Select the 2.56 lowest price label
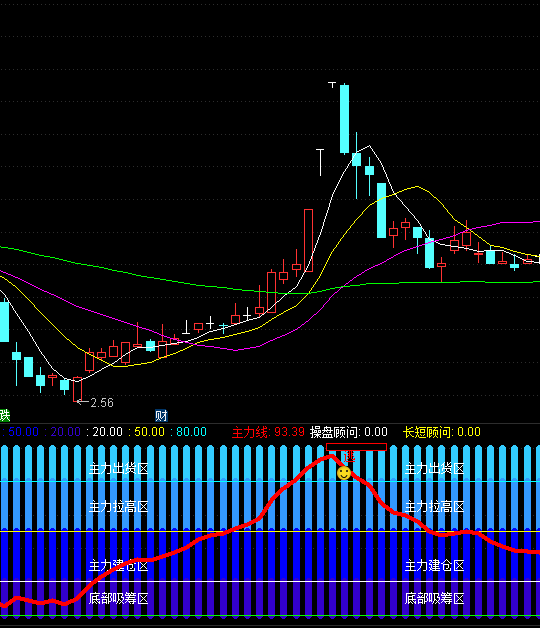 [102, 403]
